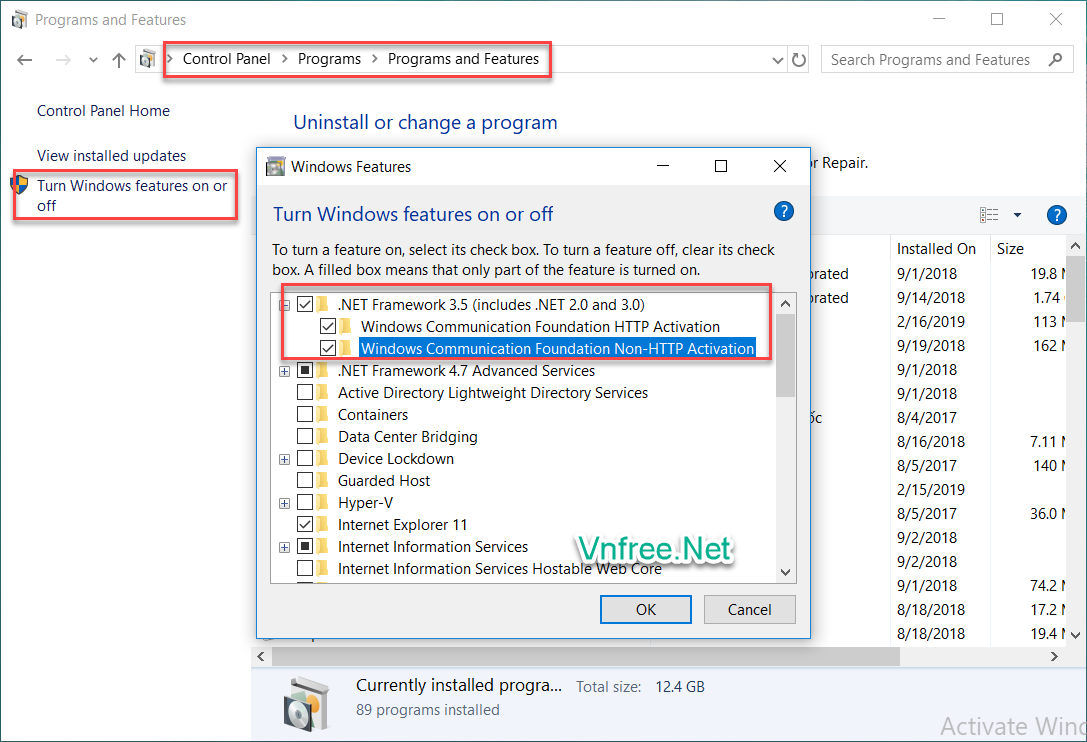Enable the Containers feature checkbox
Screen dimensions: 1087x742
point(305,415)
